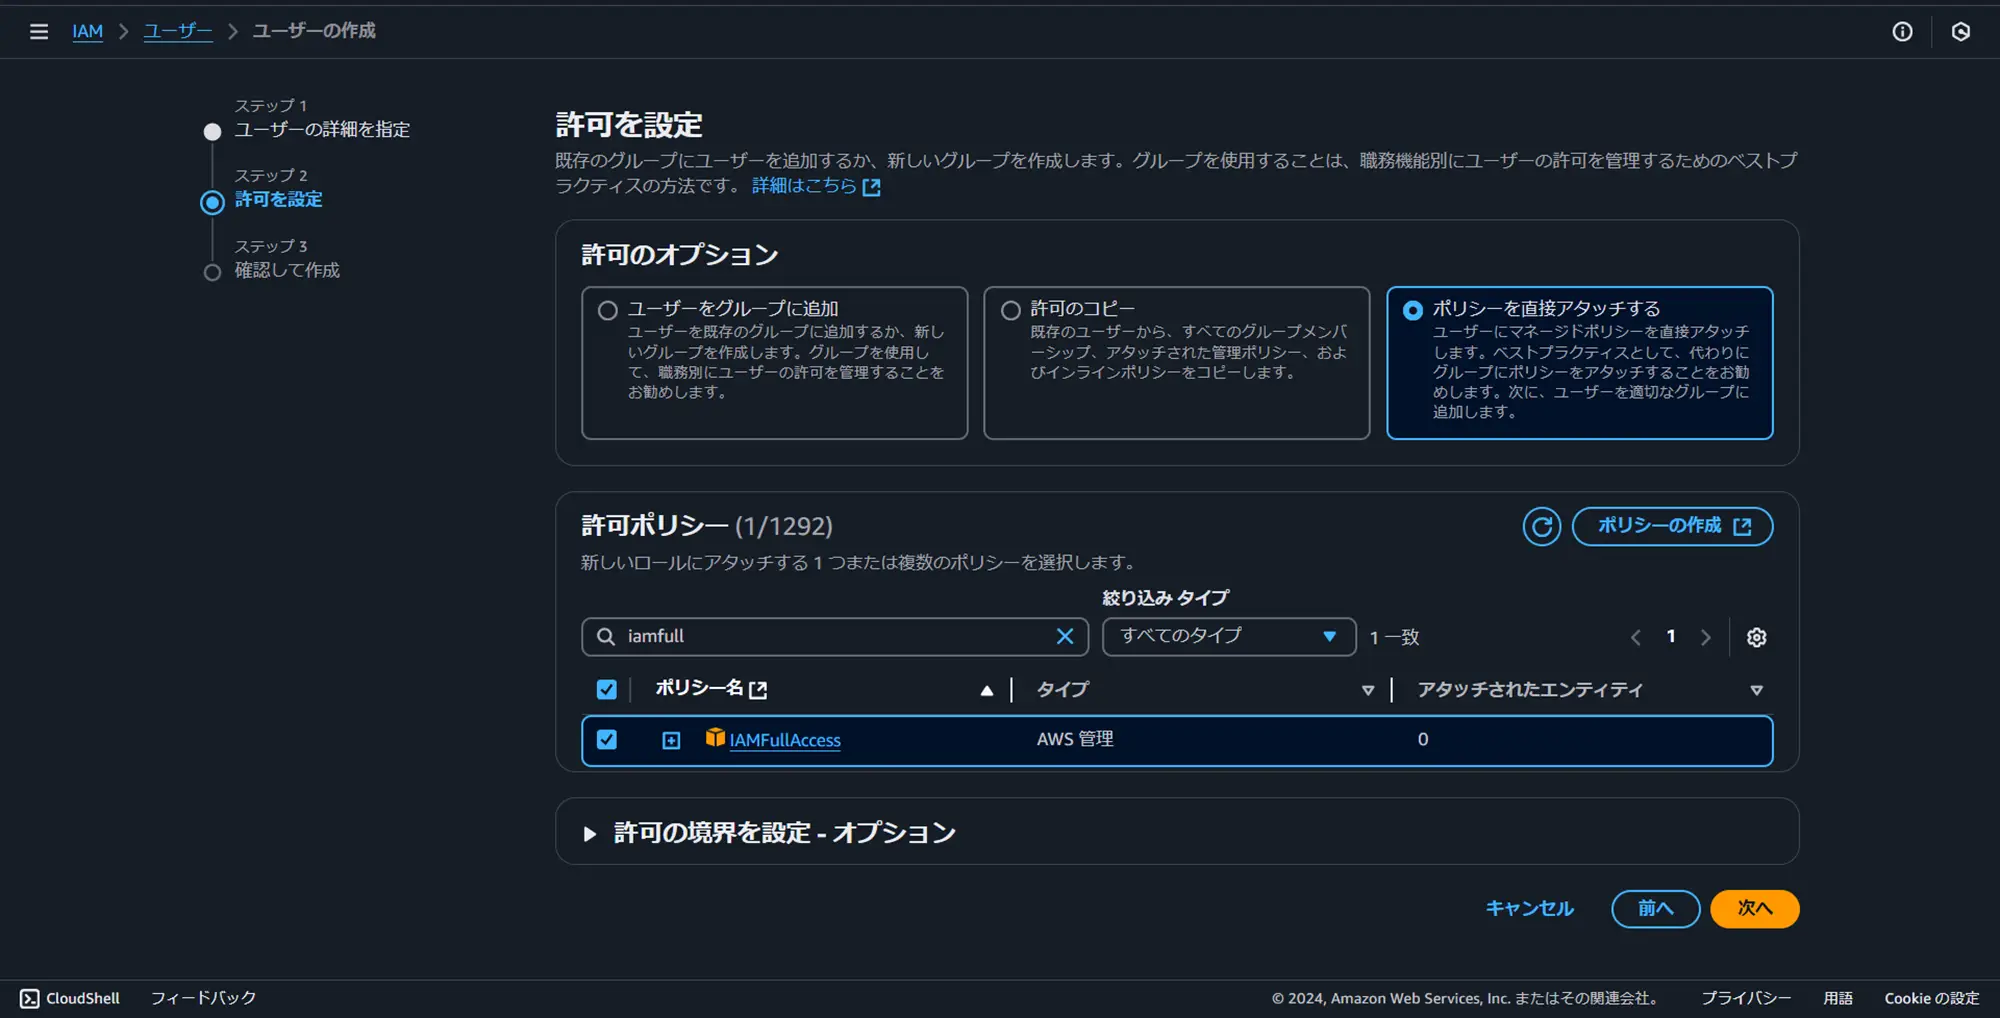Click the ユーザー breadcrumb link
Screen dimensions: 2000x1018
[178, 31]
